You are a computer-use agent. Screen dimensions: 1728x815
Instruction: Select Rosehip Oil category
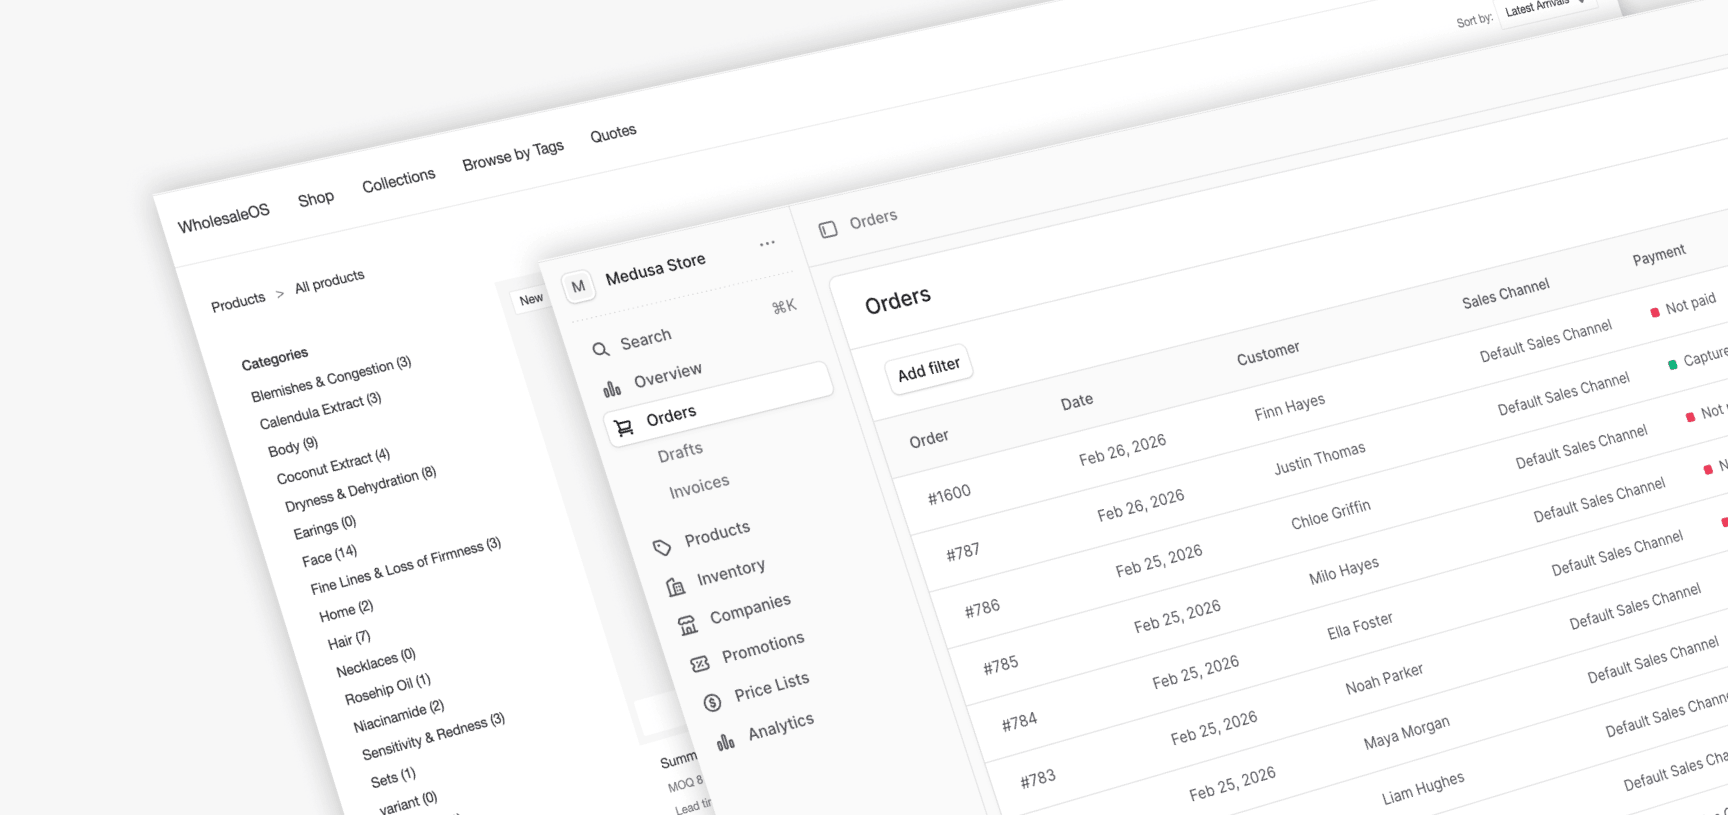(x=387, y=689)
